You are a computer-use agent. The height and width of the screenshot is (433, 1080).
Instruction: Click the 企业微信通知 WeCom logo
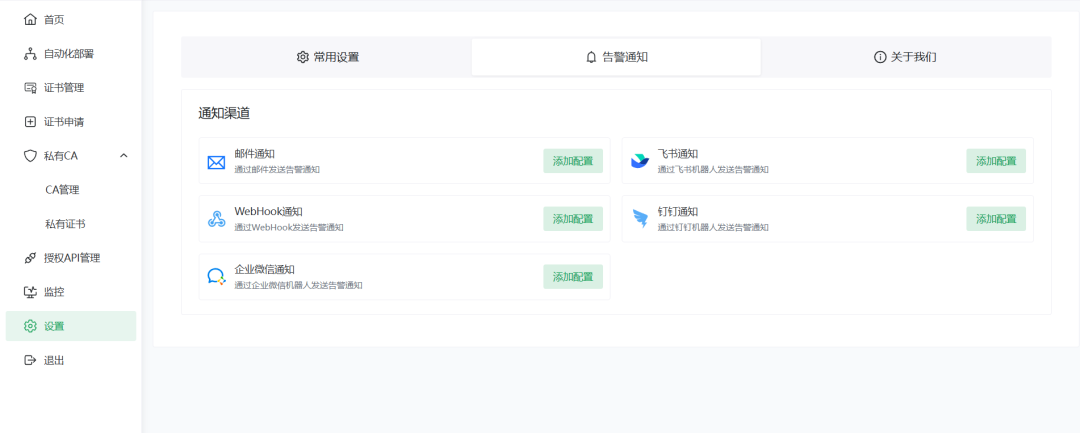[216, 277]
